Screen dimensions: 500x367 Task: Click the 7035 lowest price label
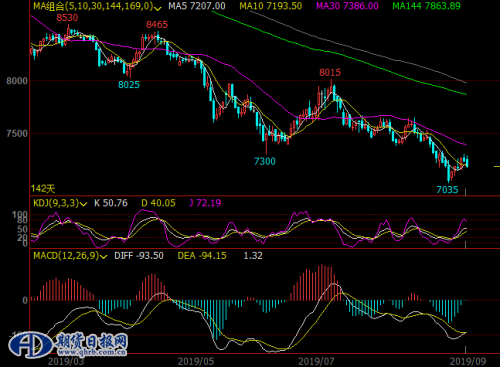[x=447, y=190]
